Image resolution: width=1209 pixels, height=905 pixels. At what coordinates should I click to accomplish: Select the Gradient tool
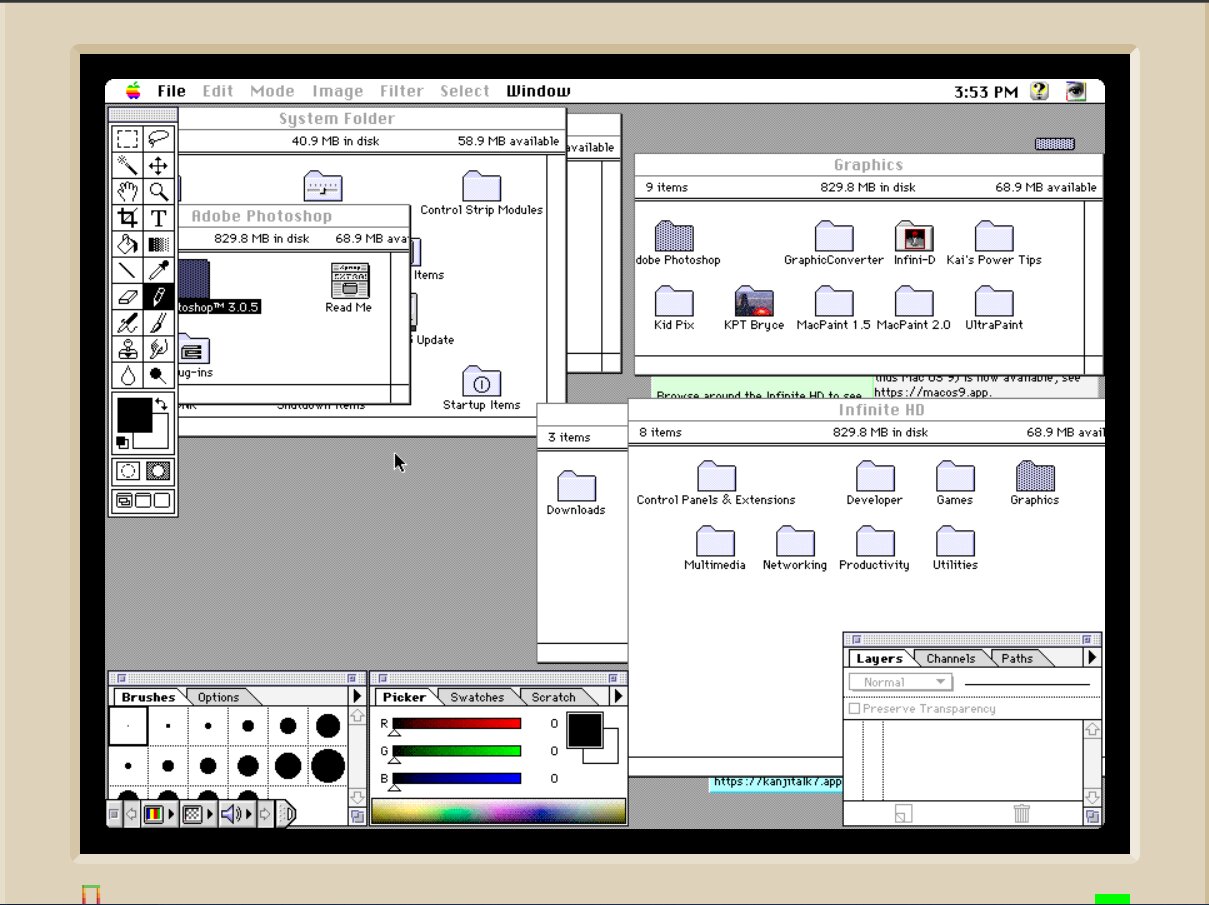(158, 243)
